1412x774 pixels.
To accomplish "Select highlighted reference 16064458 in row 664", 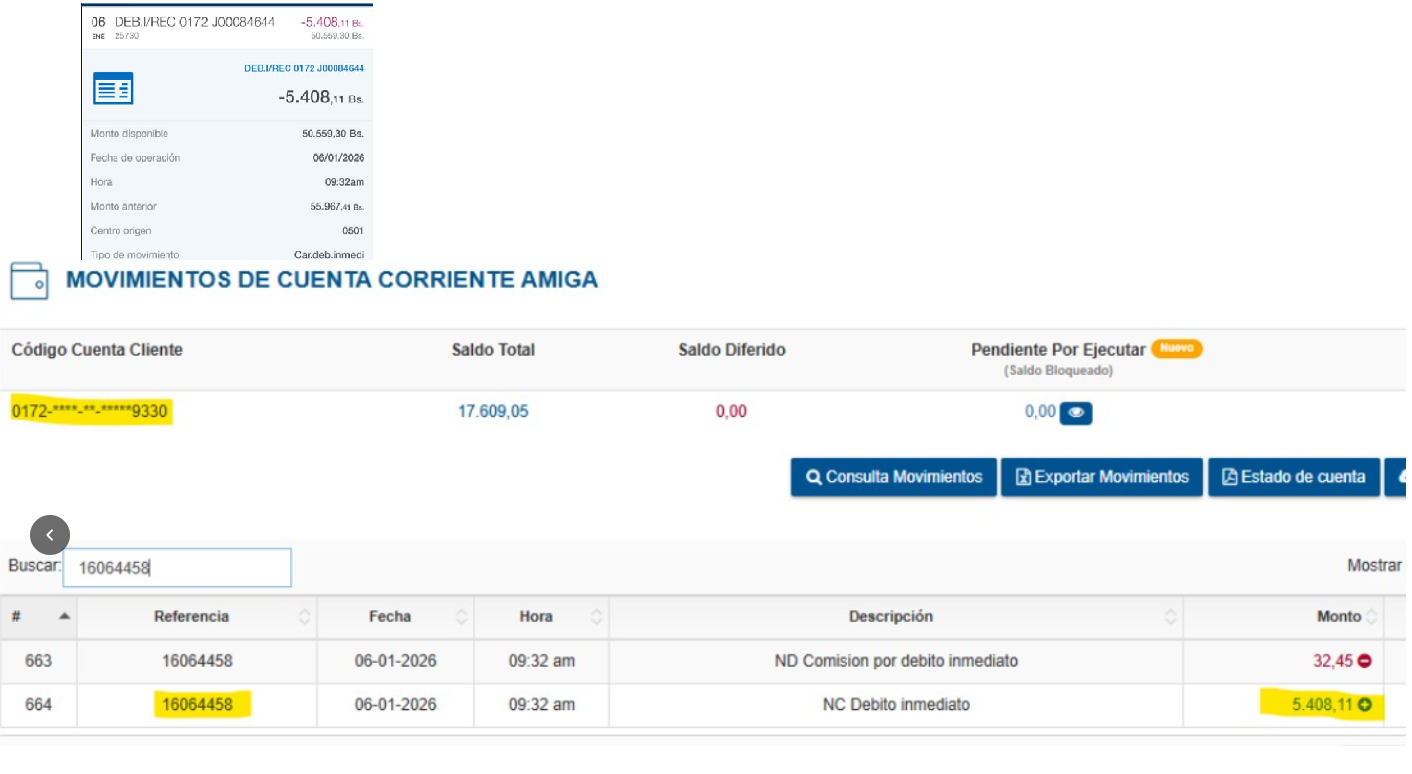I will 197,705.
